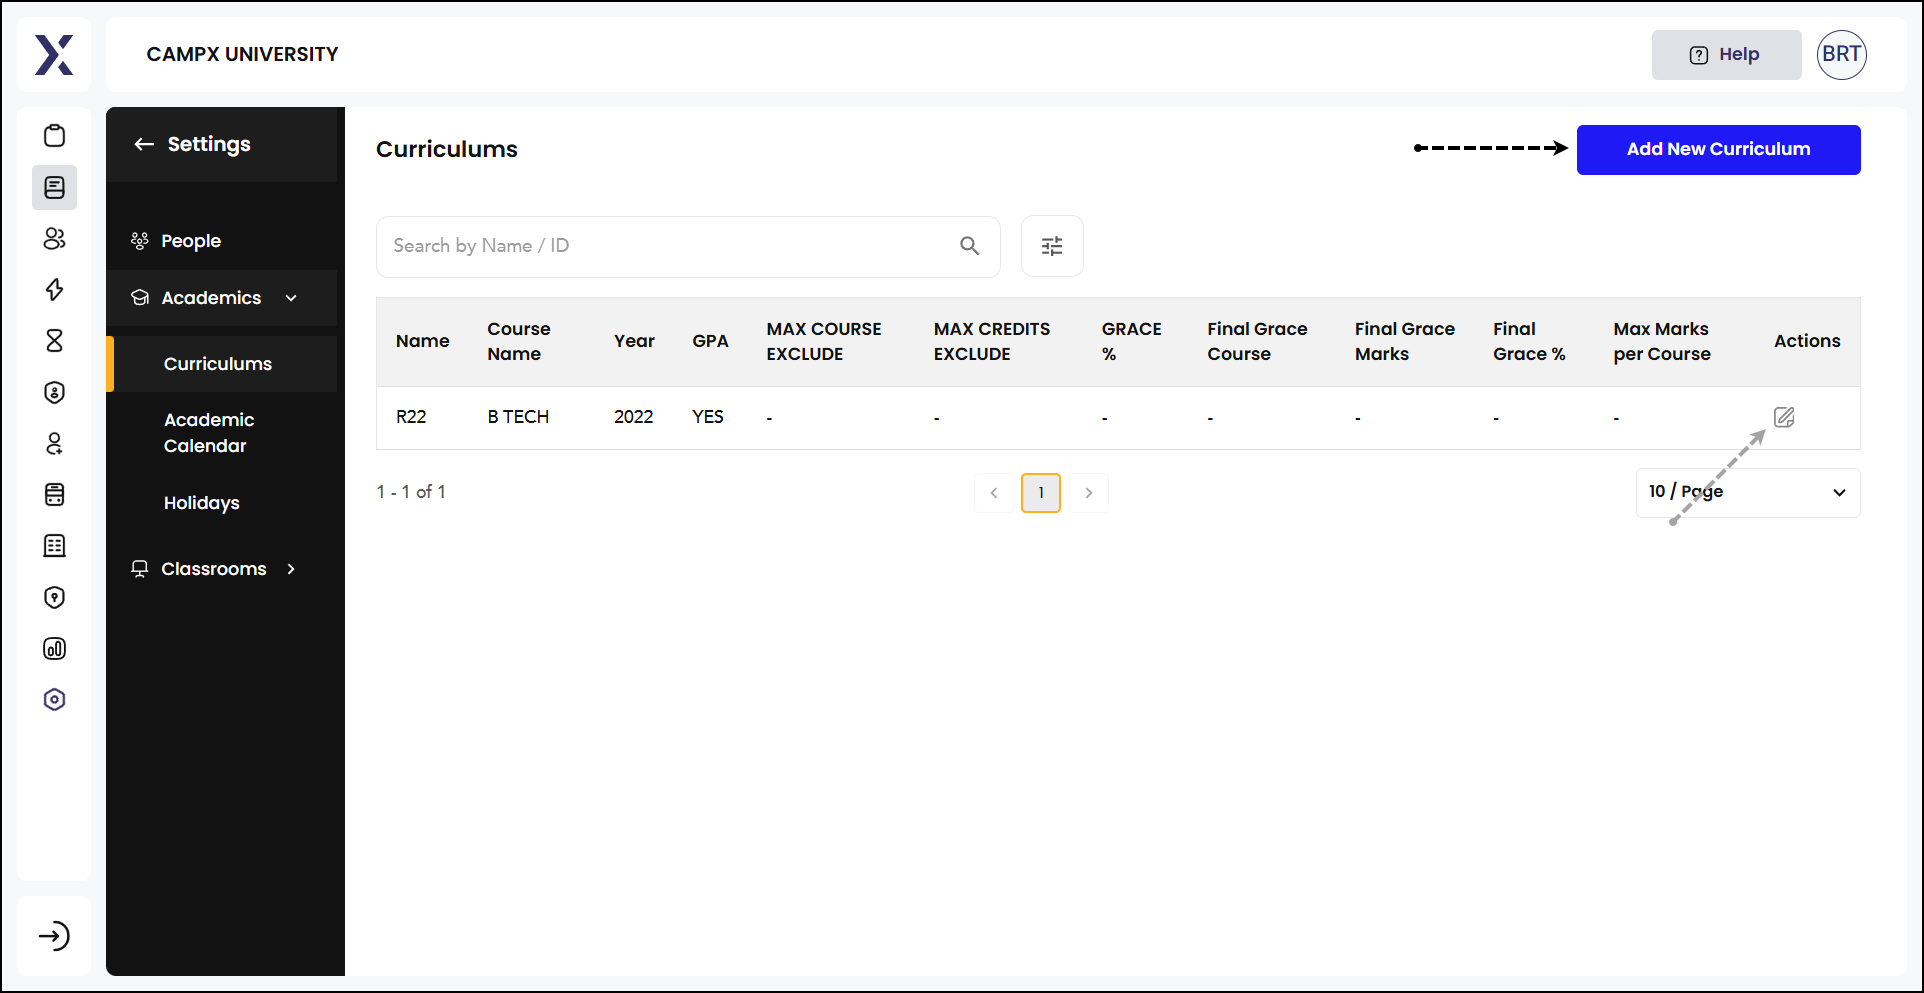Click the back arrow next to Settings

(144, 144)
